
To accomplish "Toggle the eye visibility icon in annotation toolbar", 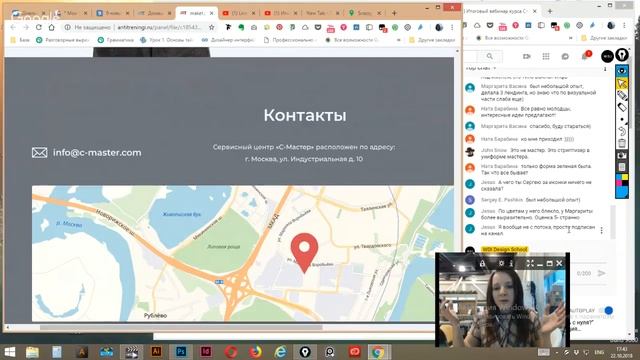I will (622, 71).
